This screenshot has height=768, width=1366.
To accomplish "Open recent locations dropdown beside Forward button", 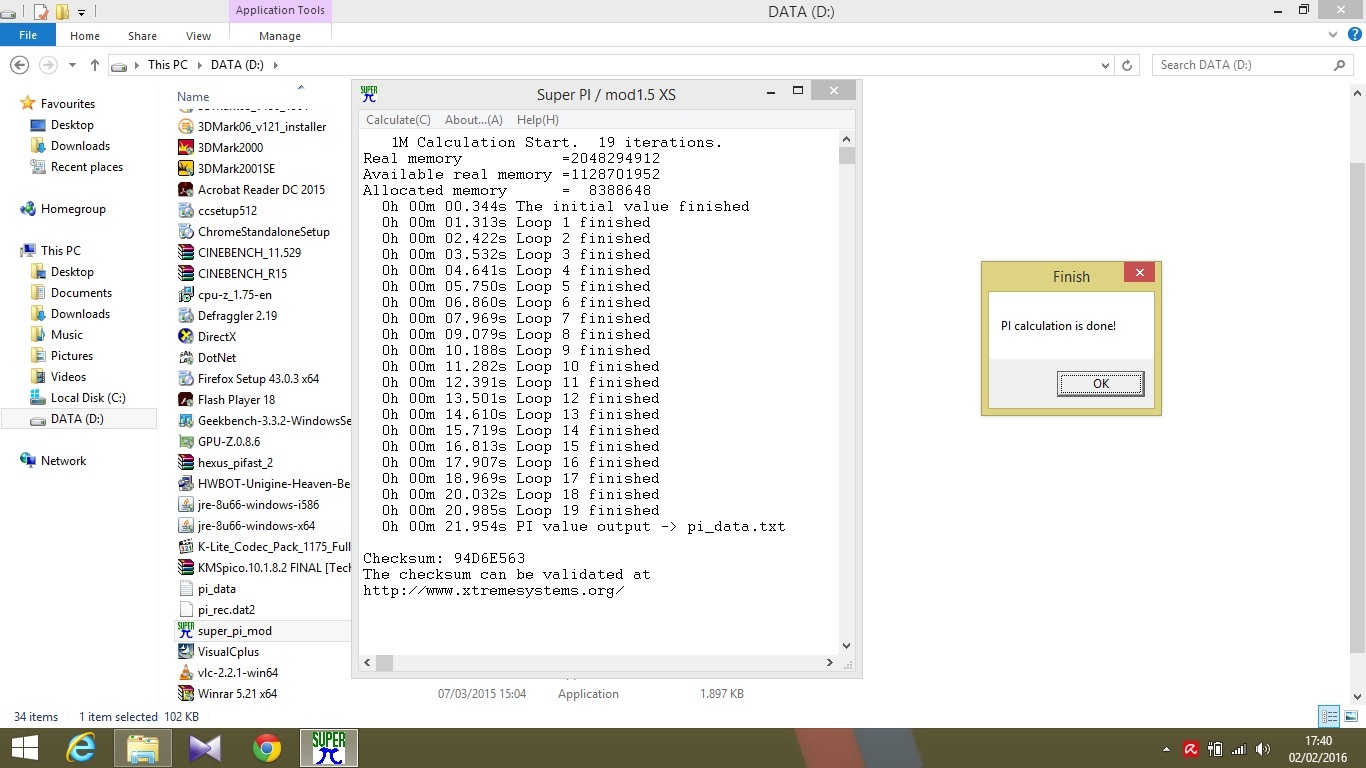I will pyautogui.click(x=72, y=65).
